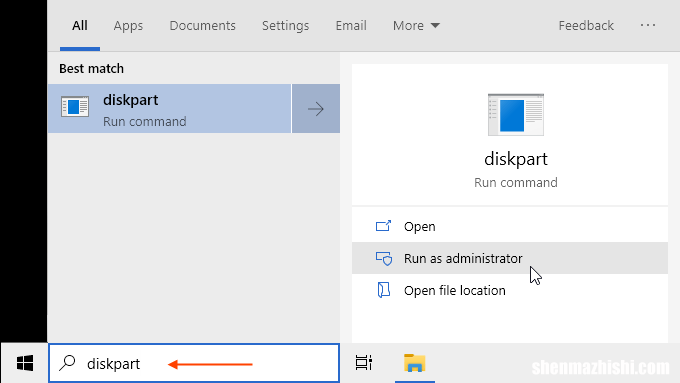Switch to the Email tab
This screenshot has height=383, width=680.
351,26
